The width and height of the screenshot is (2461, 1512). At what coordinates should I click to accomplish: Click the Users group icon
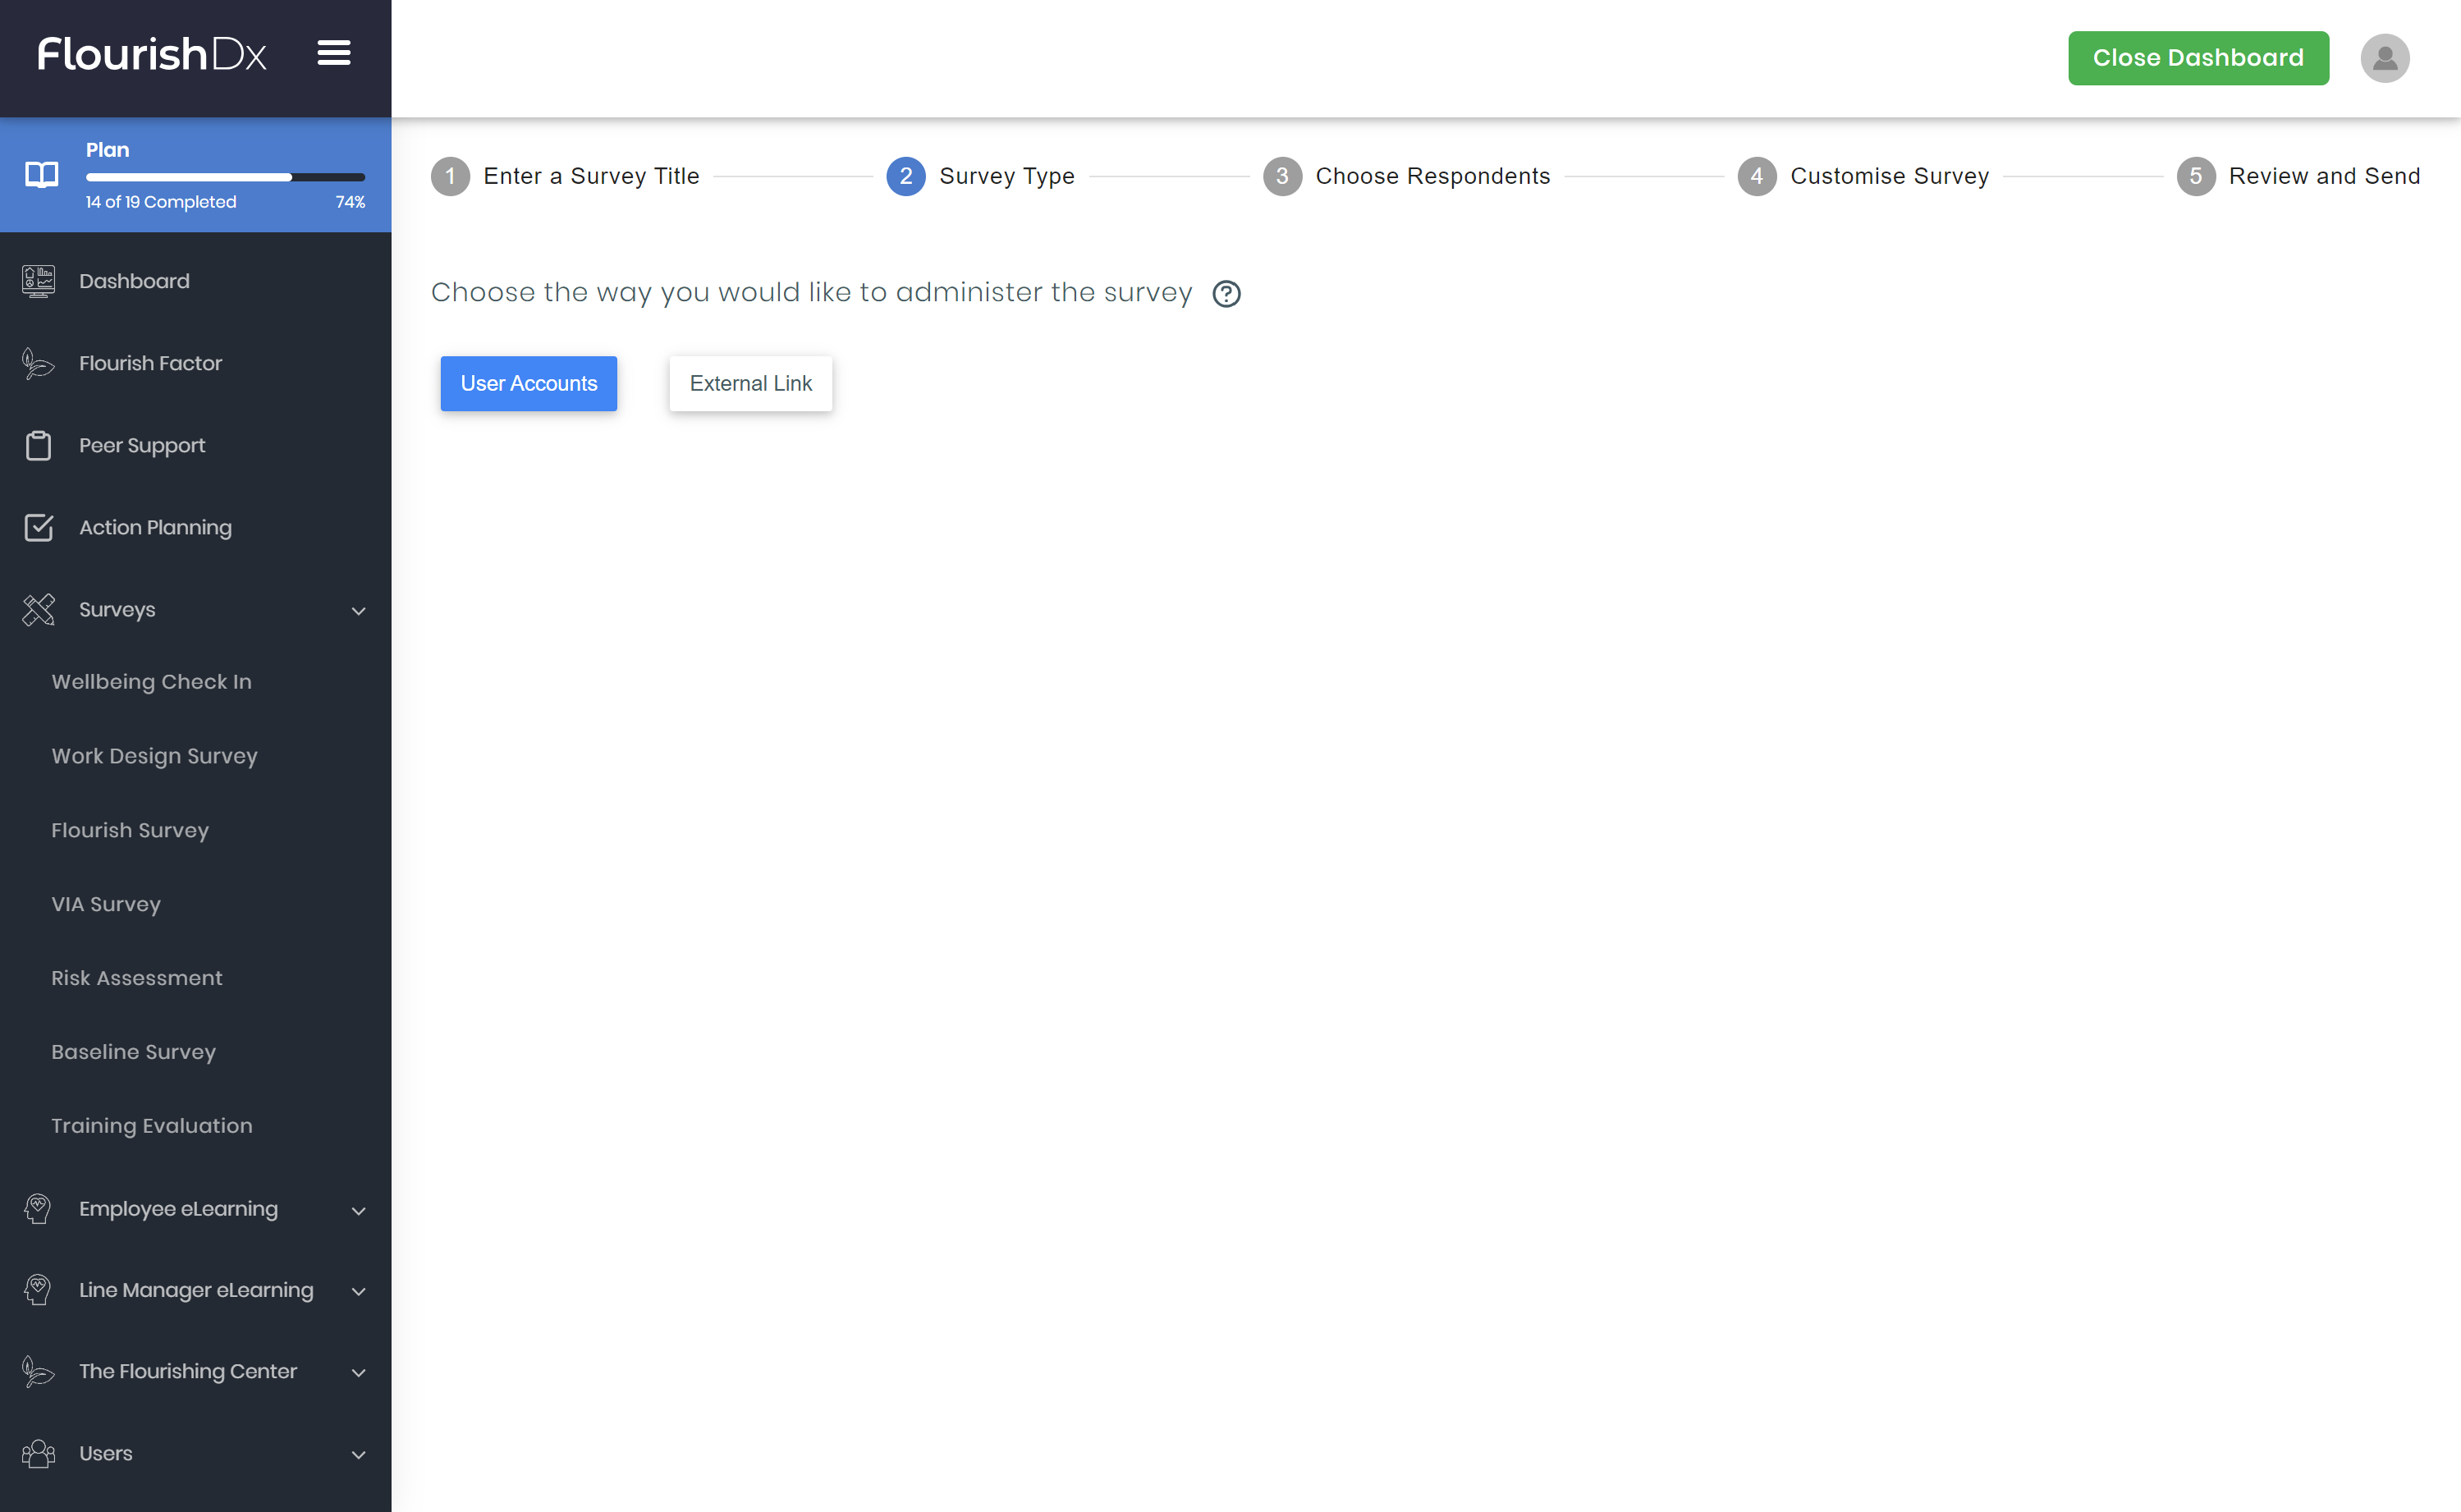pos(39,1453)
